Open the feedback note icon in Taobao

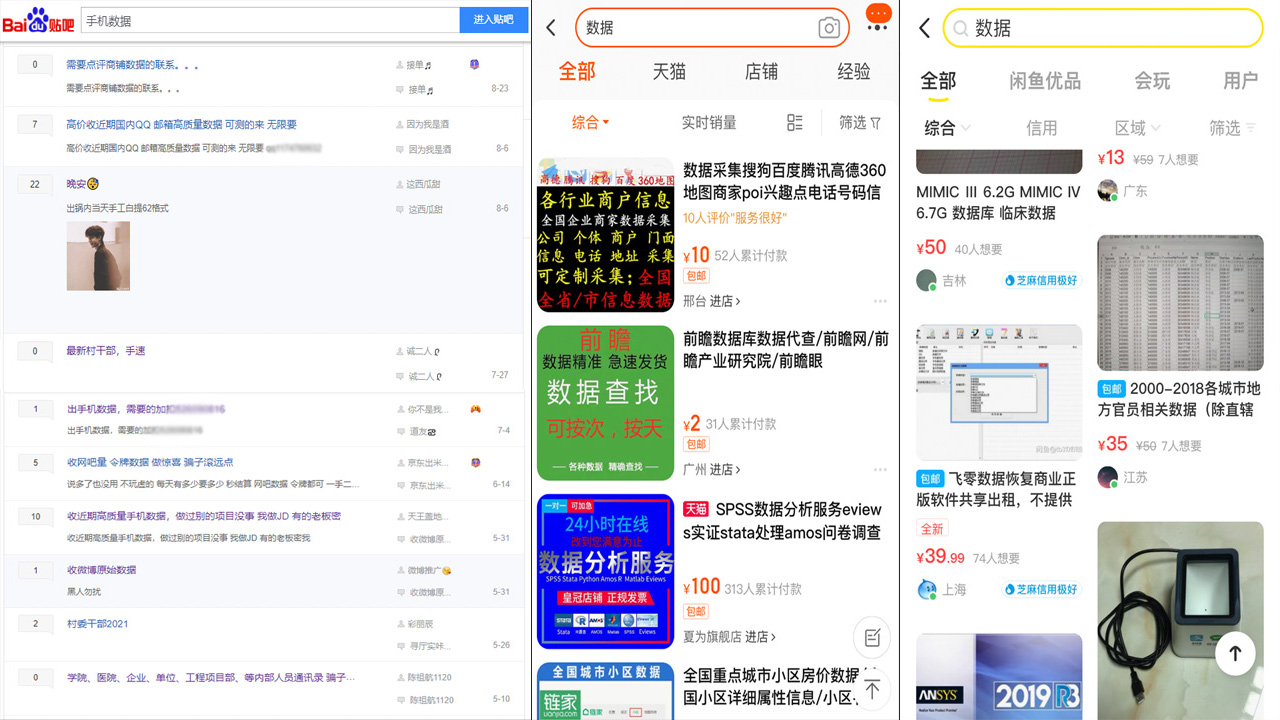(x=872, y=637)
